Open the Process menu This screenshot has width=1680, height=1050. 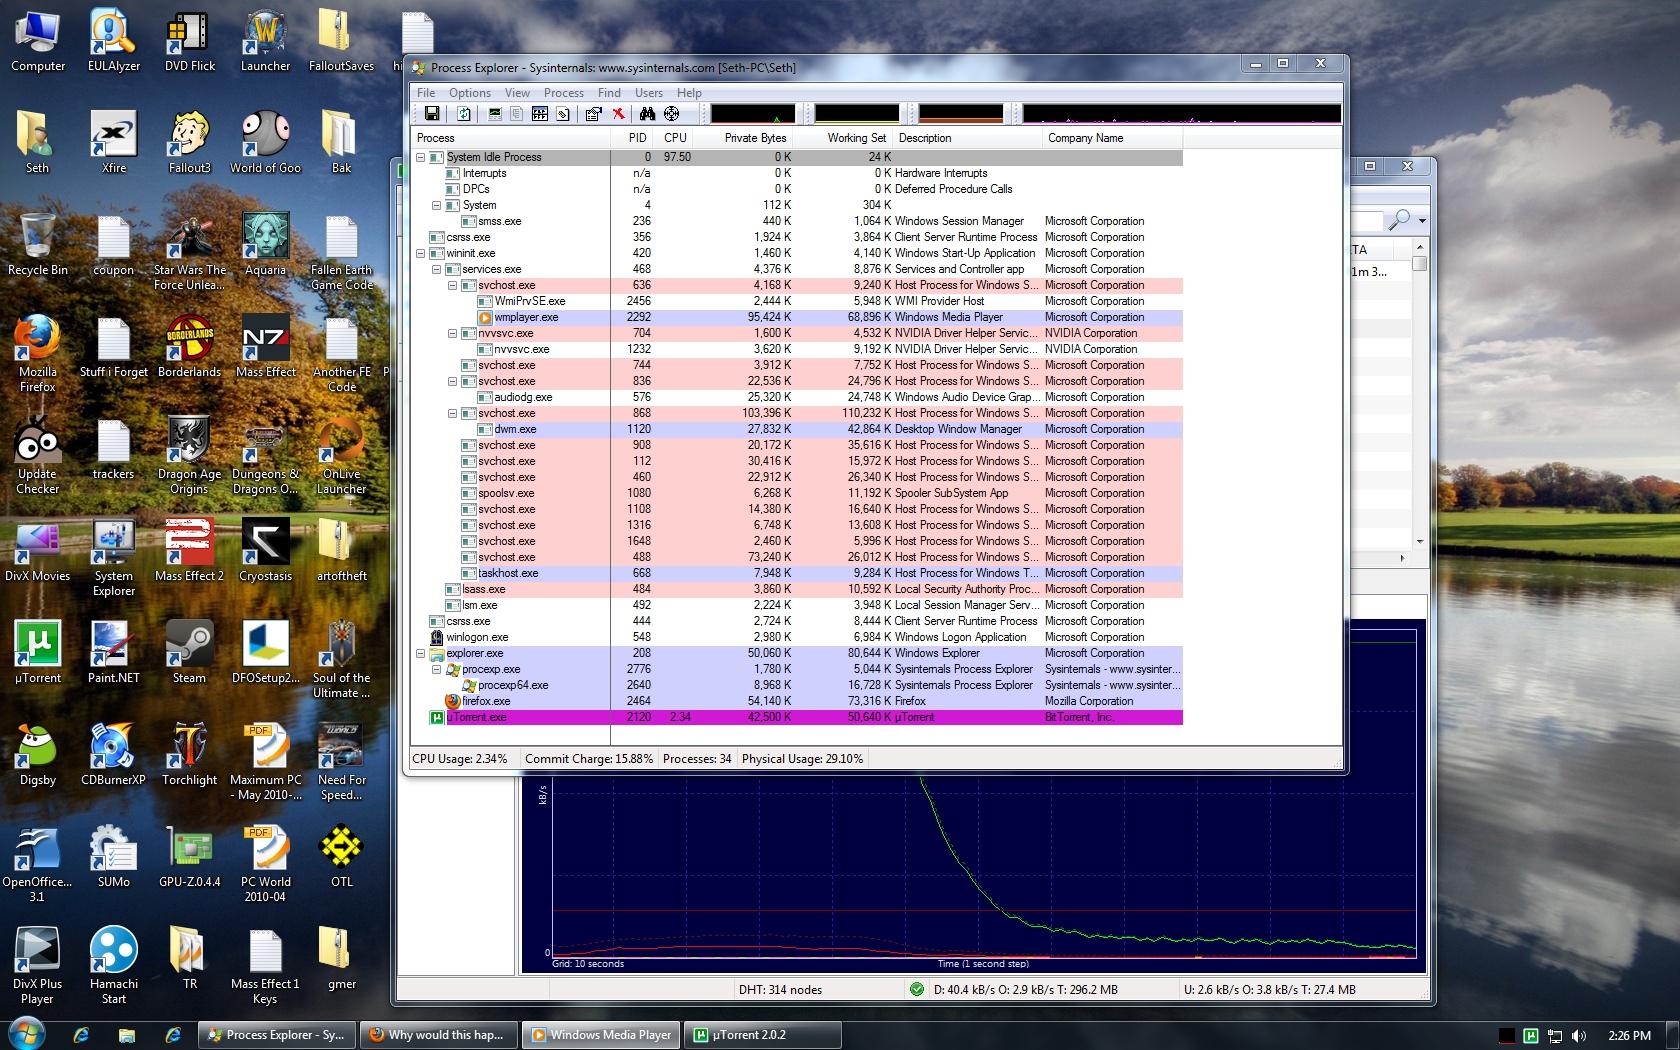(564, 93)
